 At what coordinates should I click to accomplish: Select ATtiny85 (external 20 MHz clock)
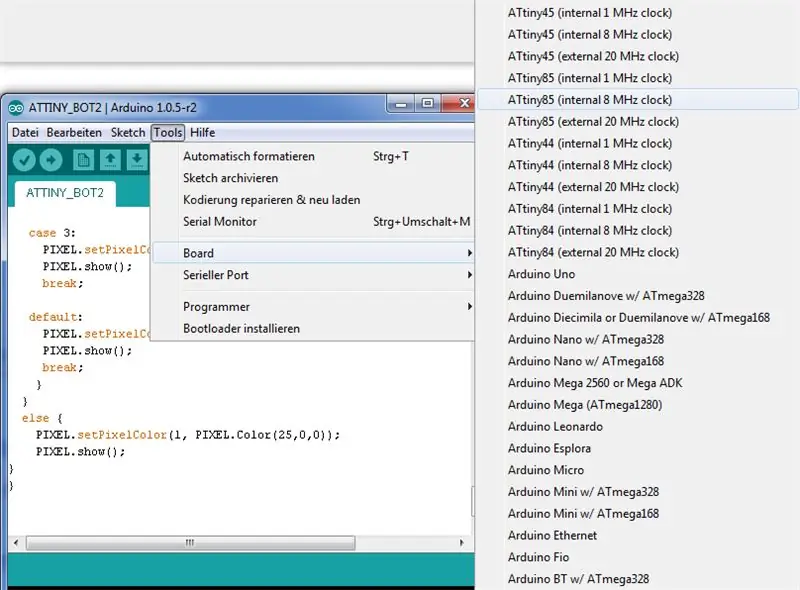[638, 121]
